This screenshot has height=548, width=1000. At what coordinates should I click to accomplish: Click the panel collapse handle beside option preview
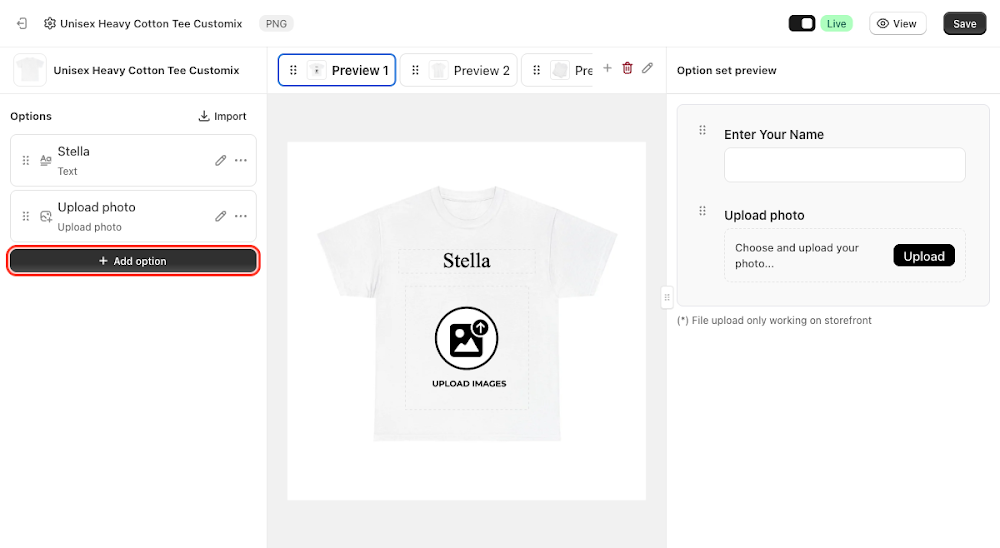point(666,297)
